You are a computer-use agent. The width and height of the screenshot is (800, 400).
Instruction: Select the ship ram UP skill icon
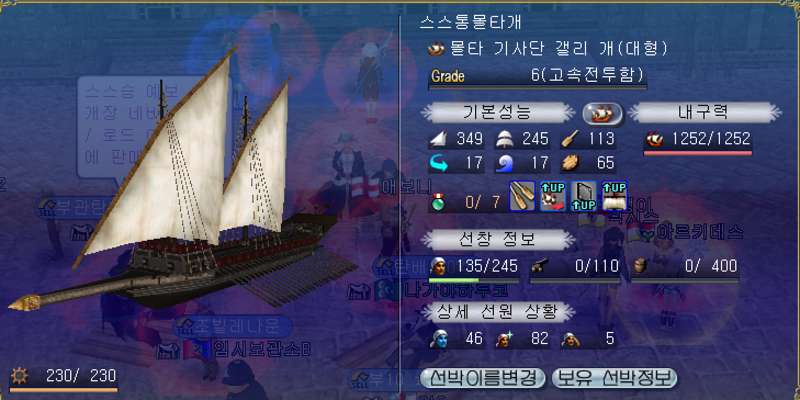pyautogui.click(x=553, y=195)
